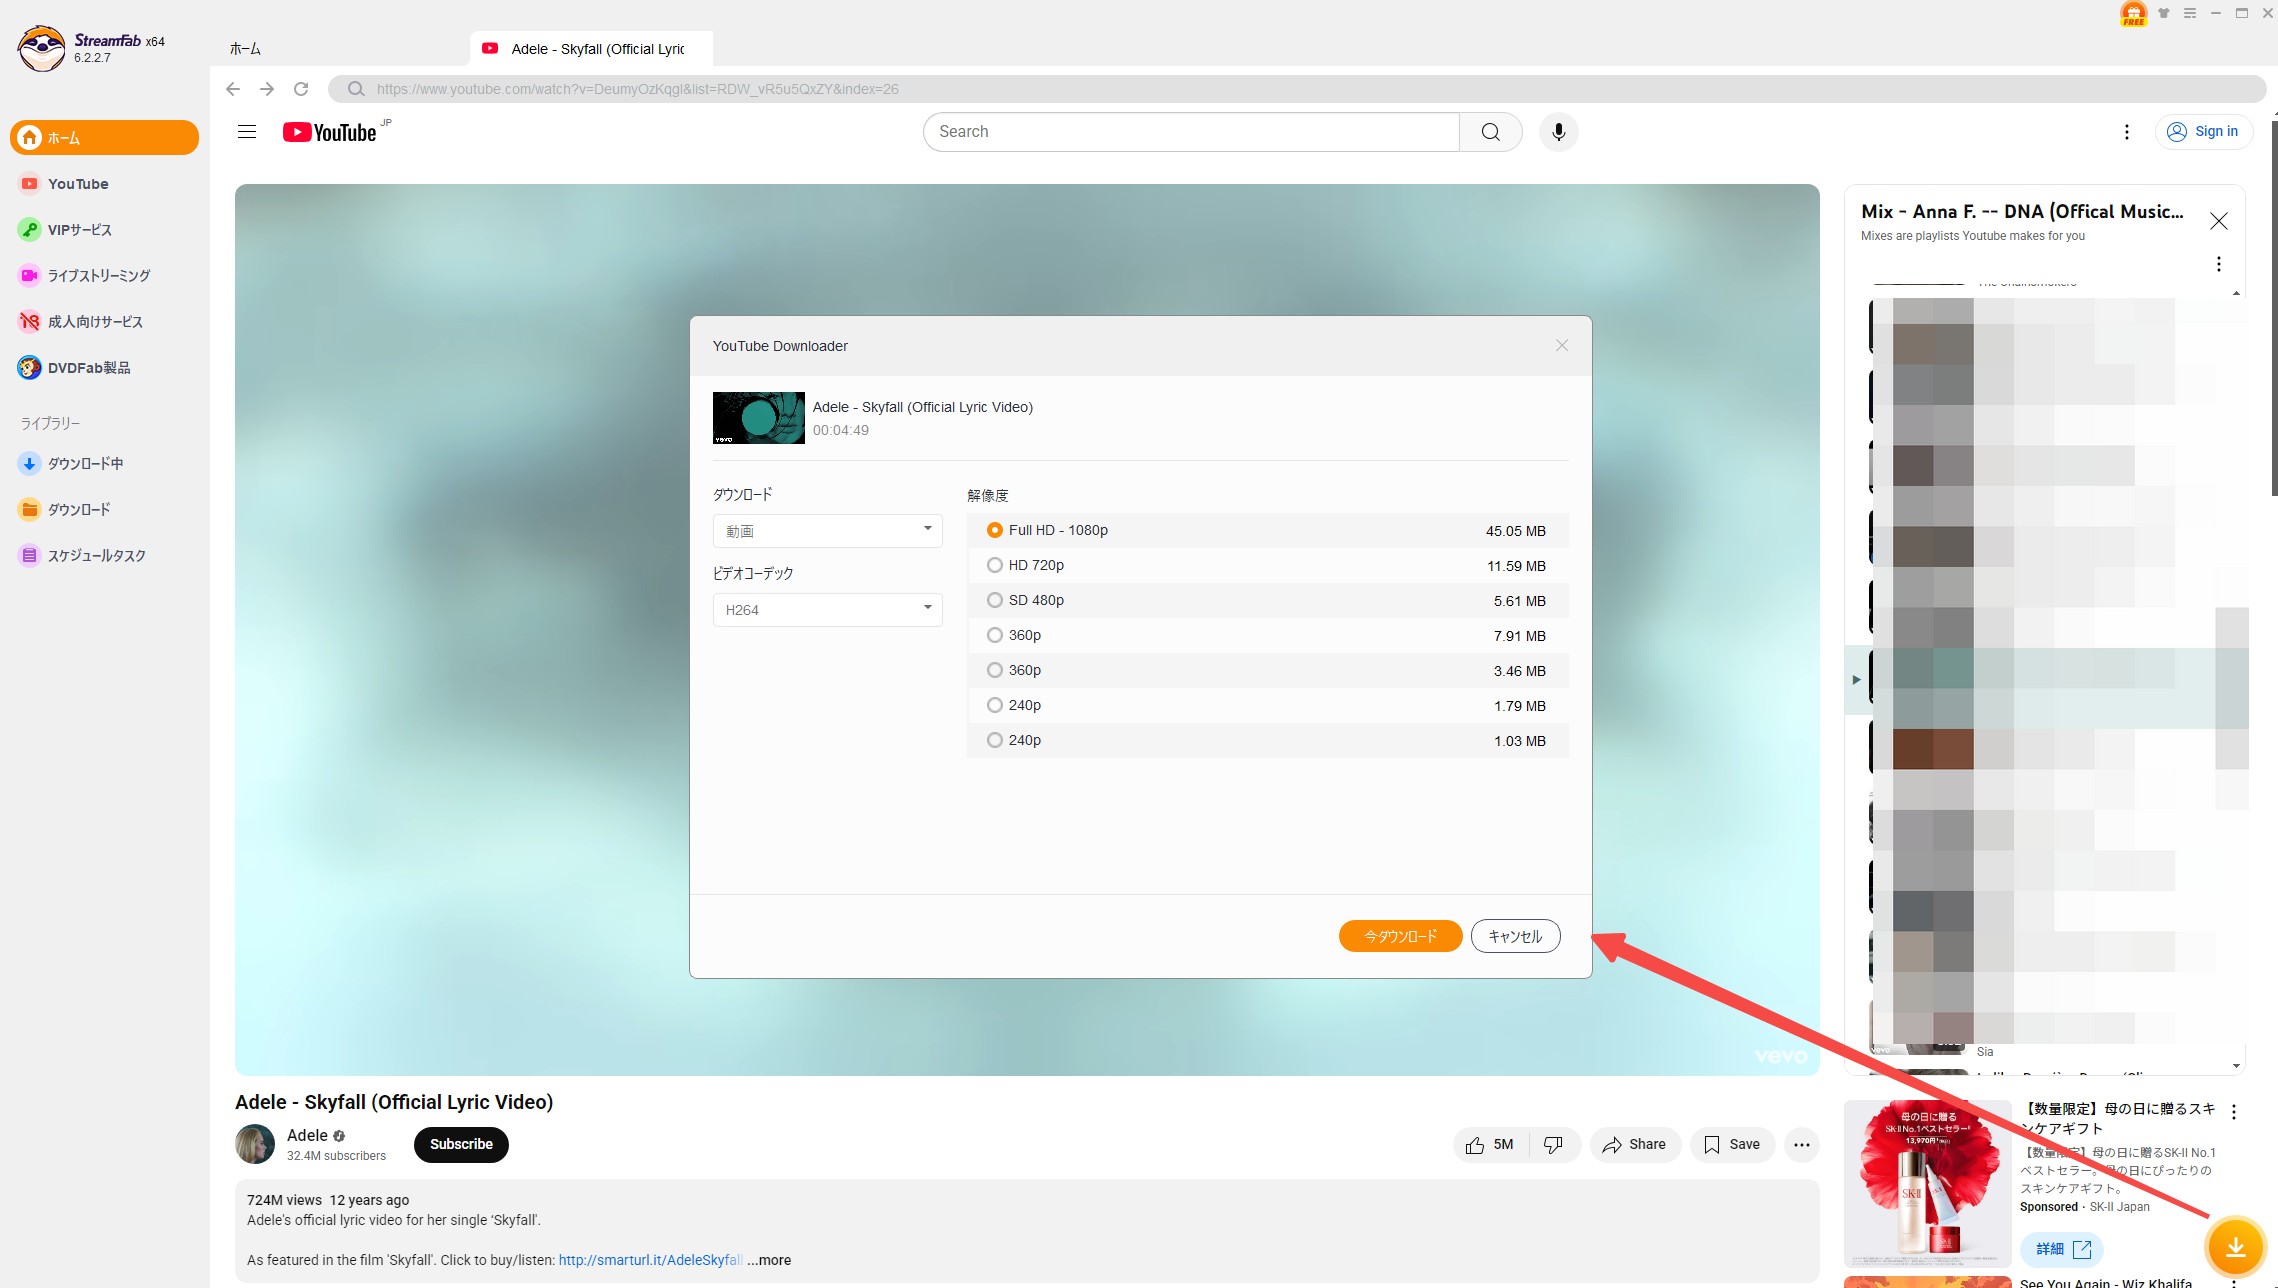
Task: Close the Mix playlist panel
Action: coord(2219,221)
